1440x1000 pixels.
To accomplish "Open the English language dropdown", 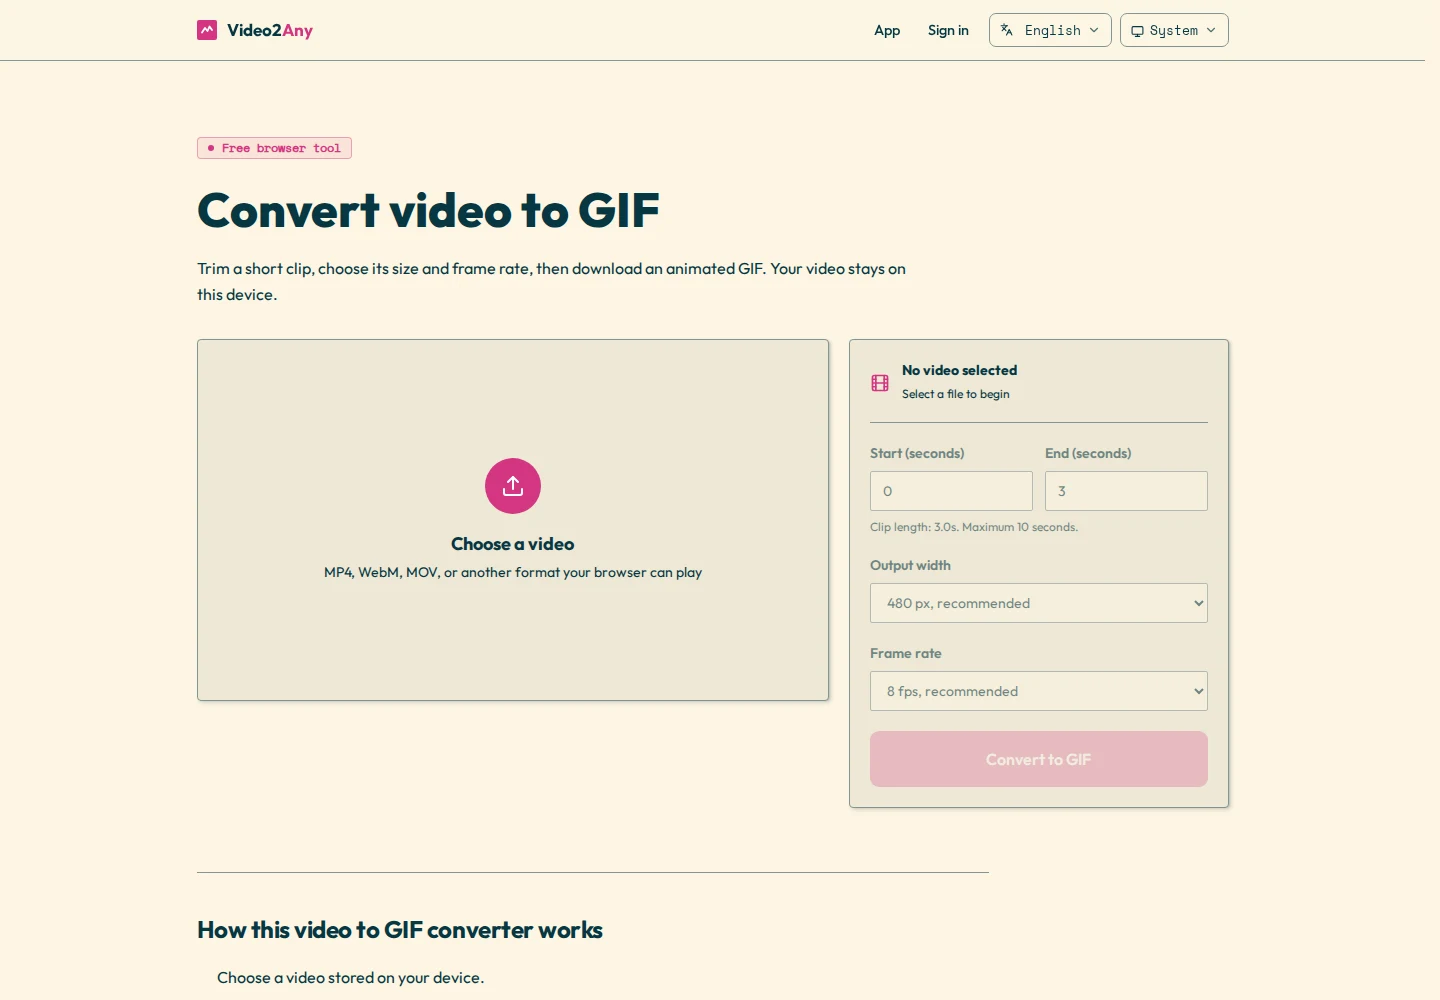I will coord(1050,30).
